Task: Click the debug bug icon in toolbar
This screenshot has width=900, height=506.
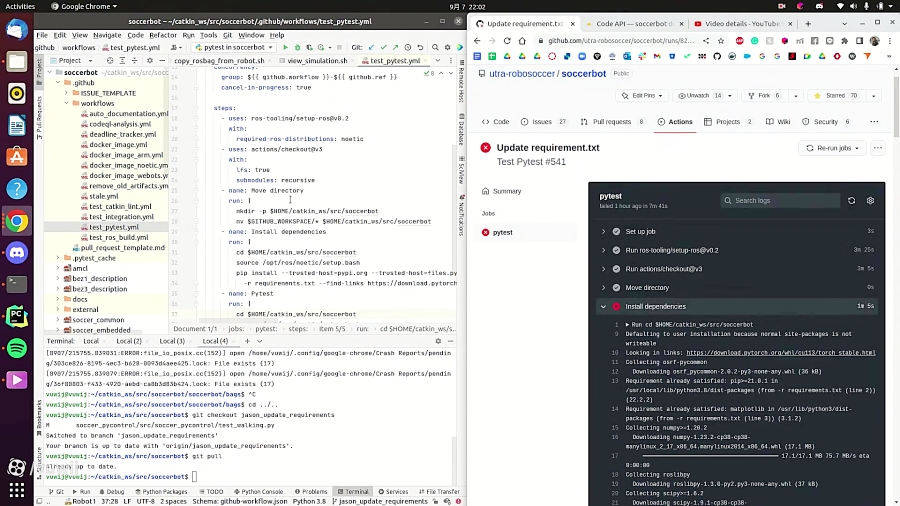Action: [297, 47]
